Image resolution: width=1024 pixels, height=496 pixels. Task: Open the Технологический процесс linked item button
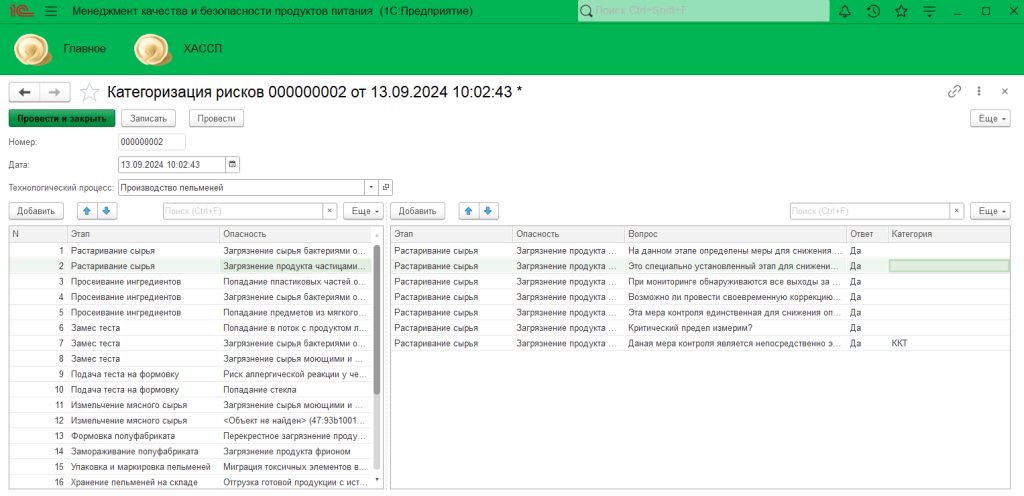click(x=386, y=187)
